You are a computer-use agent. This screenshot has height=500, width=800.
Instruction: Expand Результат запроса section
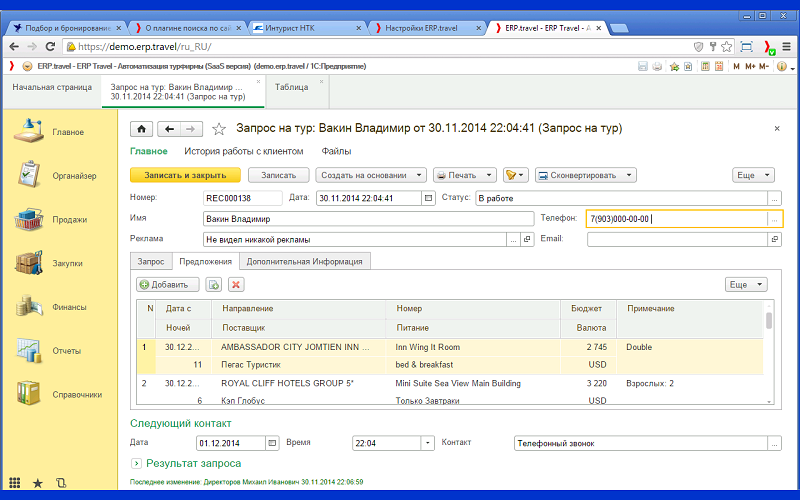(x=136, y=463)
